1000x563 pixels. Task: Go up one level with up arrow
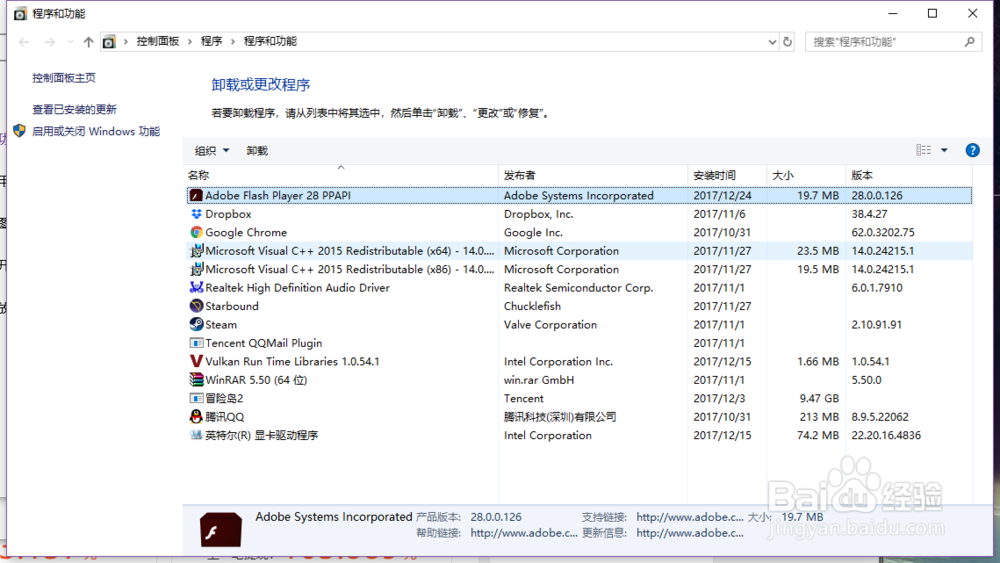[89, 42]
